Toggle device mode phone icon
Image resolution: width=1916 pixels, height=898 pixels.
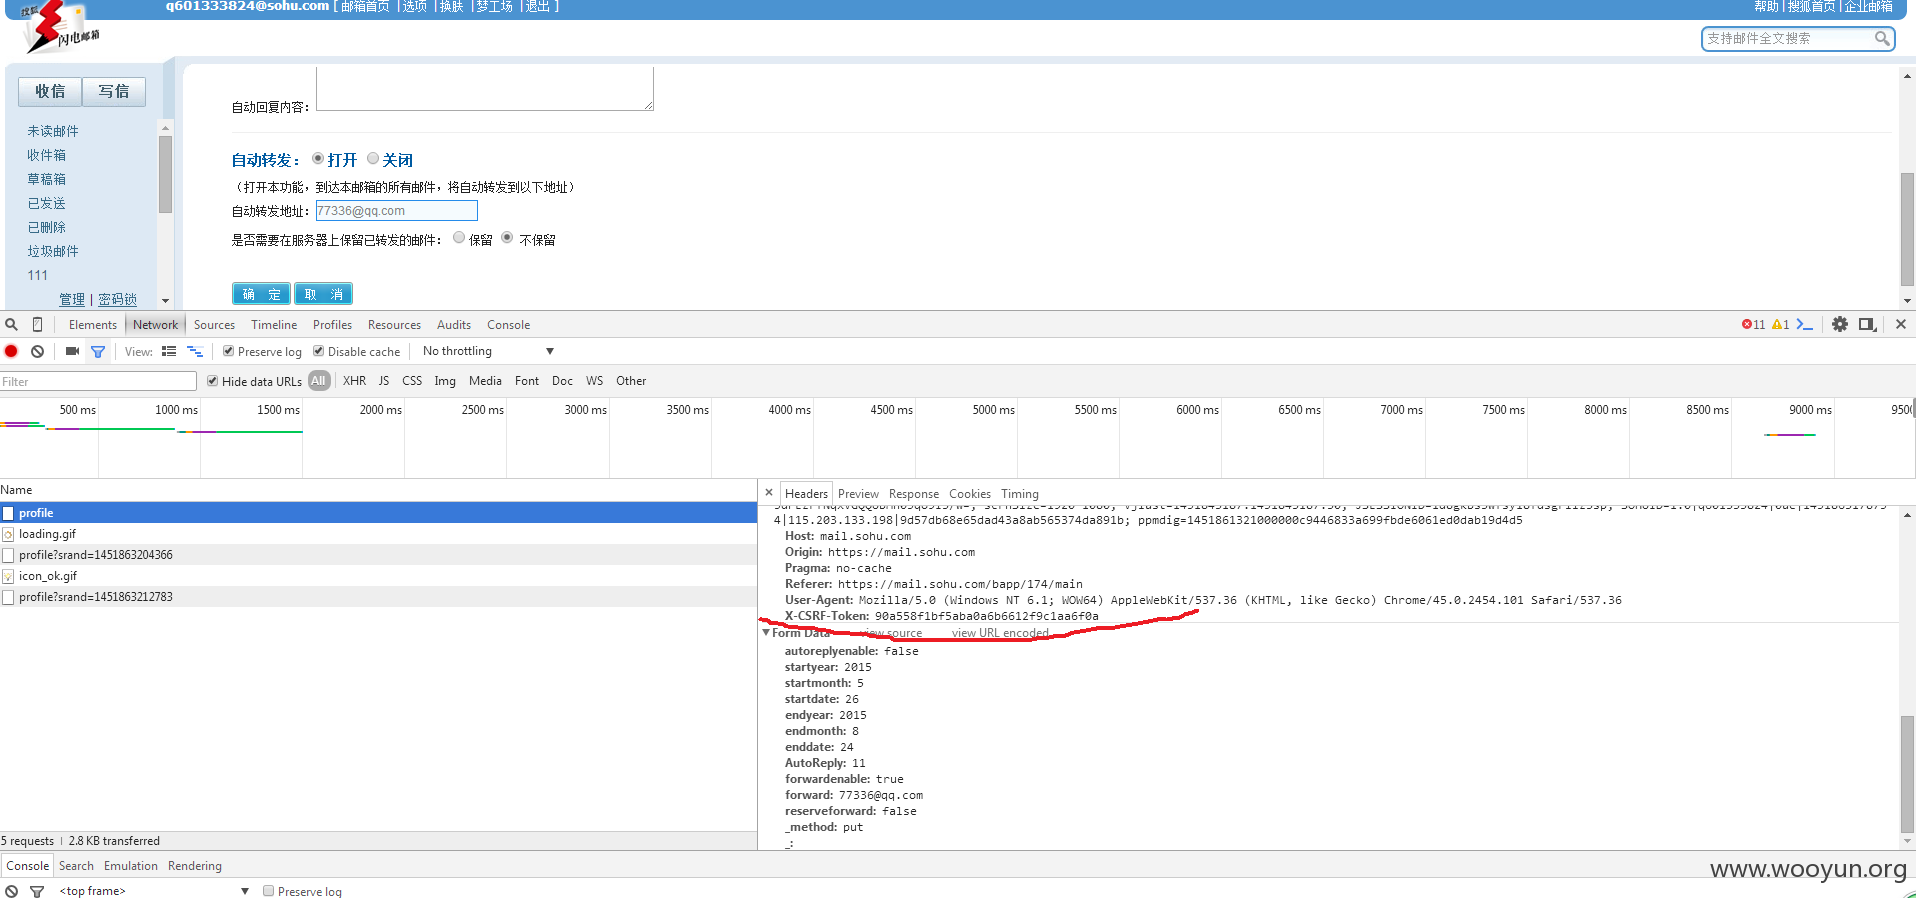(x=37, y=325)
